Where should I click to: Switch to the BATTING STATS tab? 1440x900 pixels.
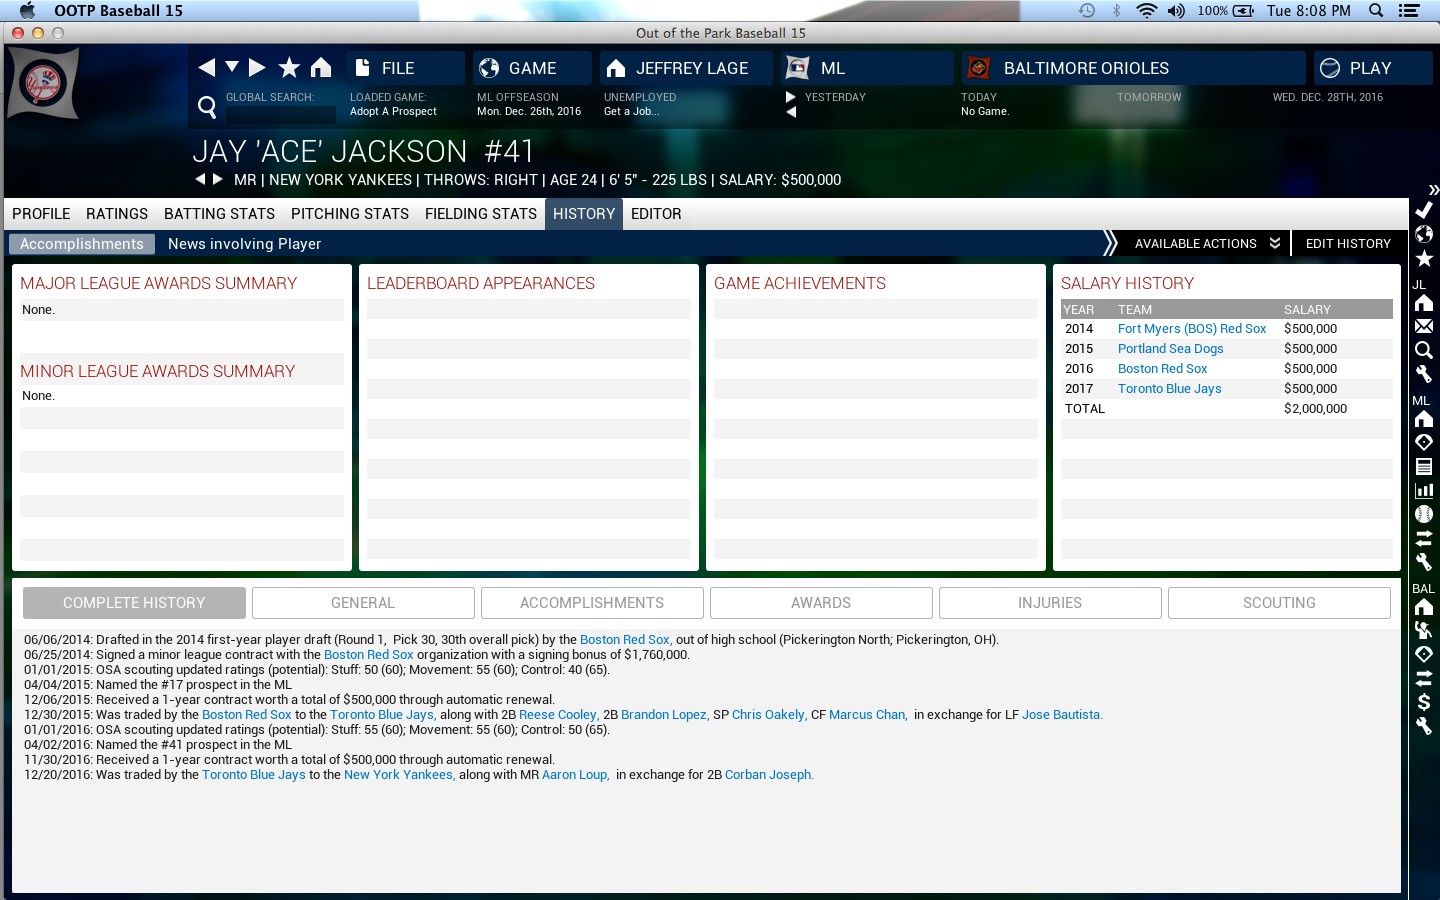[x=219, y=214]
